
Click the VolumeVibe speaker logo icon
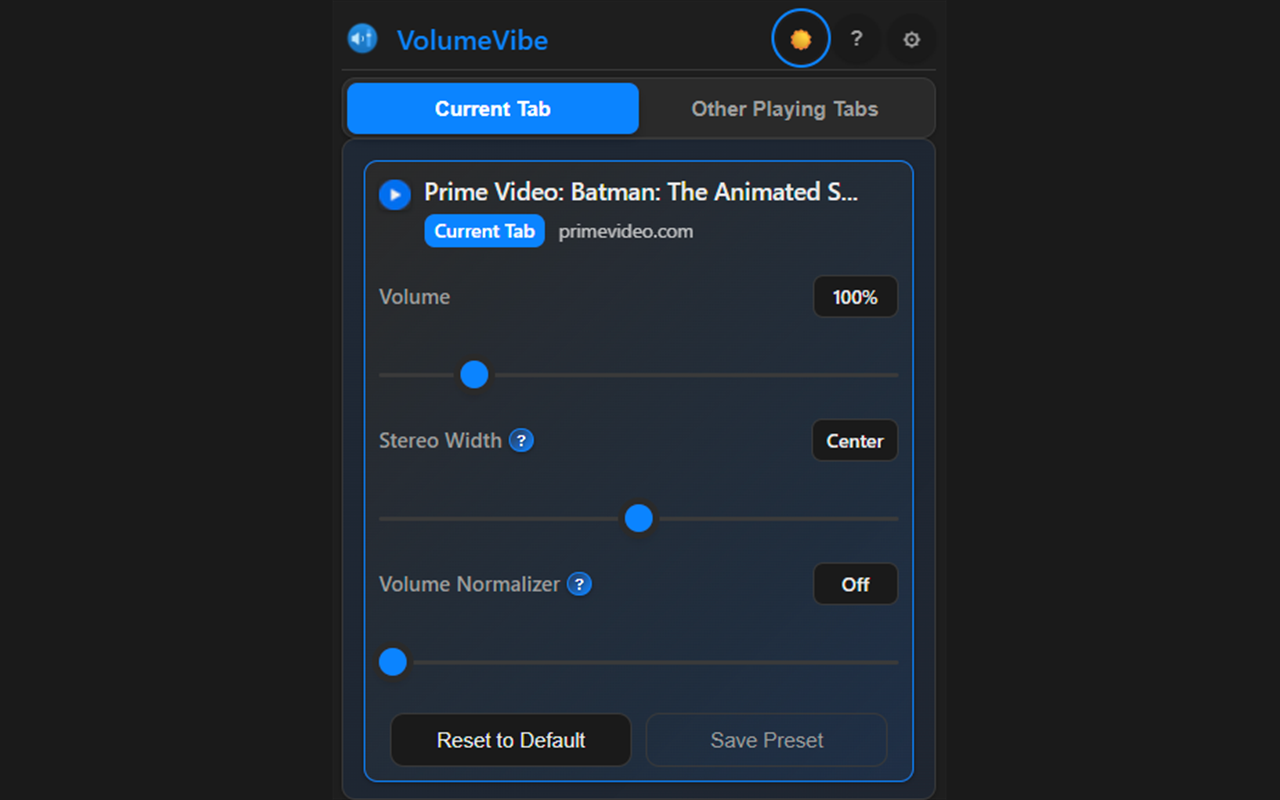(x=362, y=39)
